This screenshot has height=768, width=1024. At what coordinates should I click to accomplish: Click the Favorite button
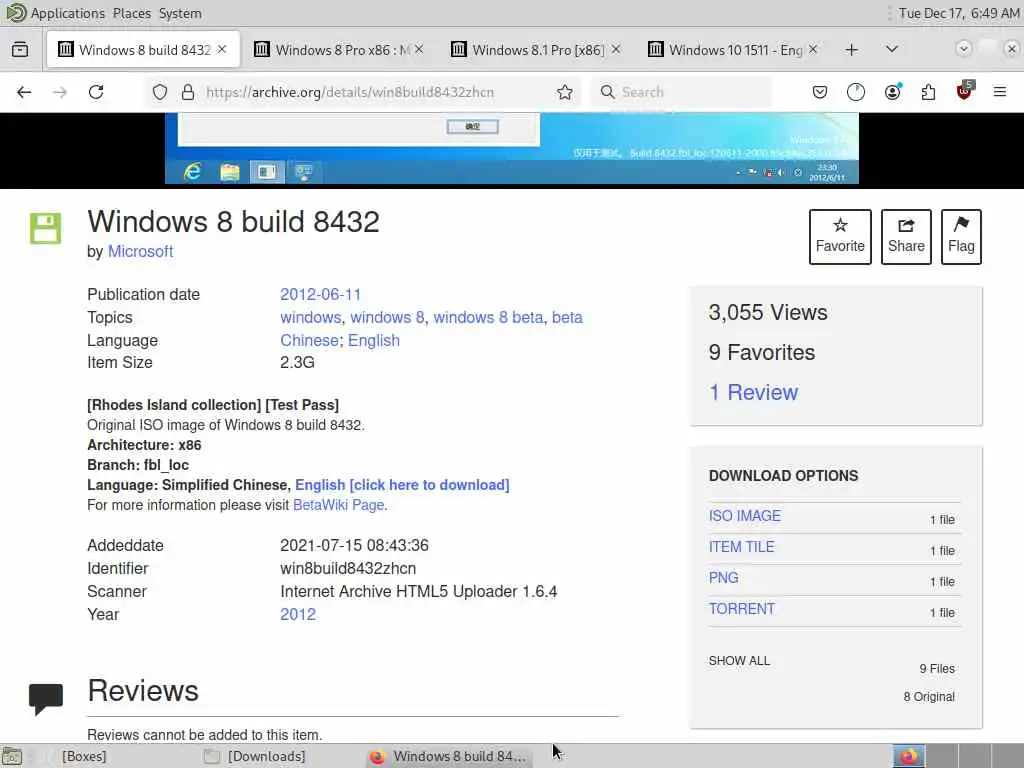pos(840,236)
